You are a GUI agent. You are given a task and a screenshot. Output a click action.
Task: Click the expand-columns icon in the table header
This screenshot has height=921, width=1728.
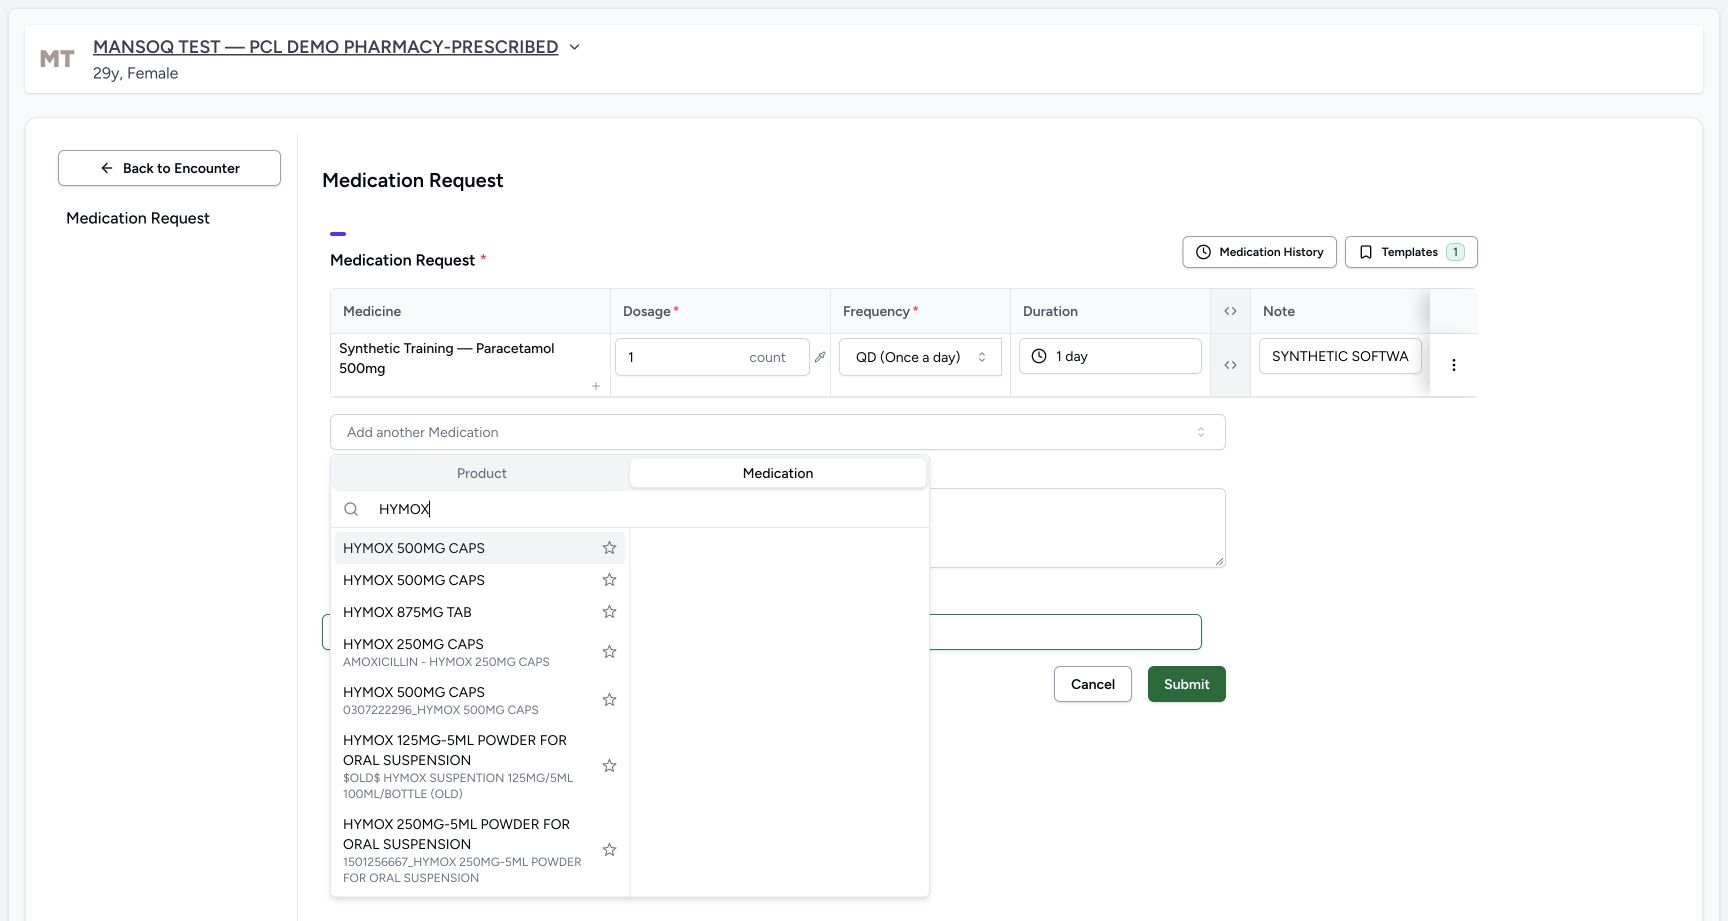point(1230,311)
